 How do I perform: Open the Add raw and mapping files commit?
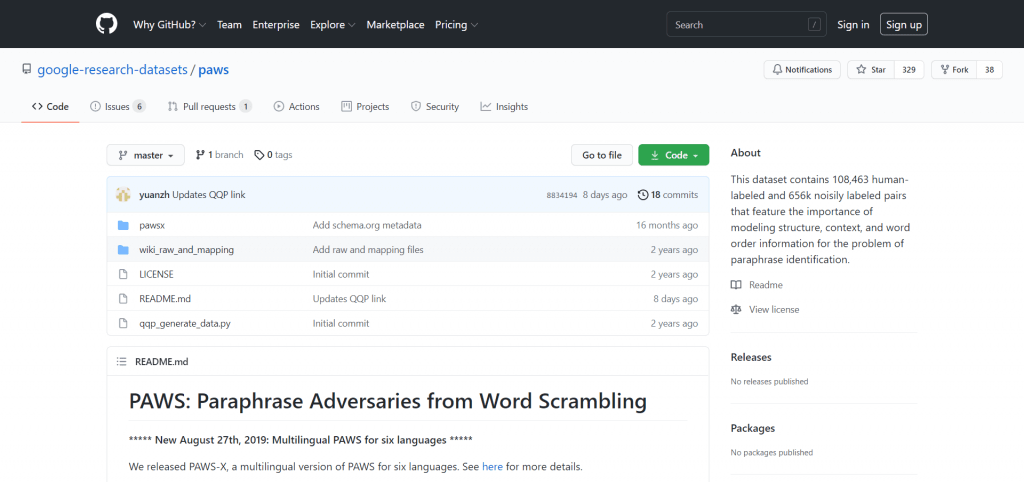pos(368,249)
